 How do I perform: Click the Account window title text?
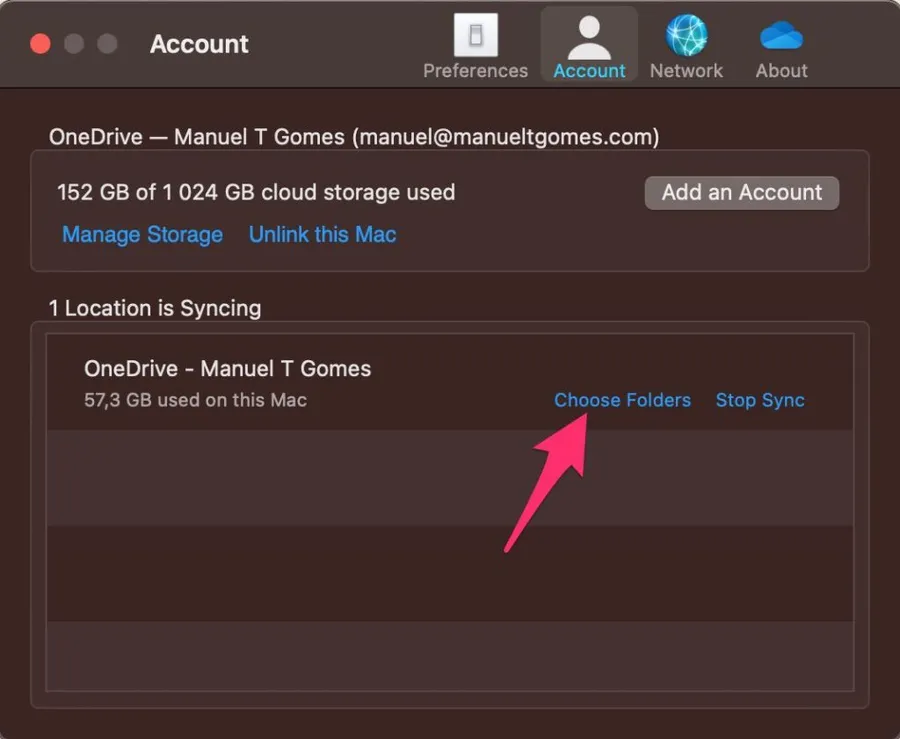(199, 44)
